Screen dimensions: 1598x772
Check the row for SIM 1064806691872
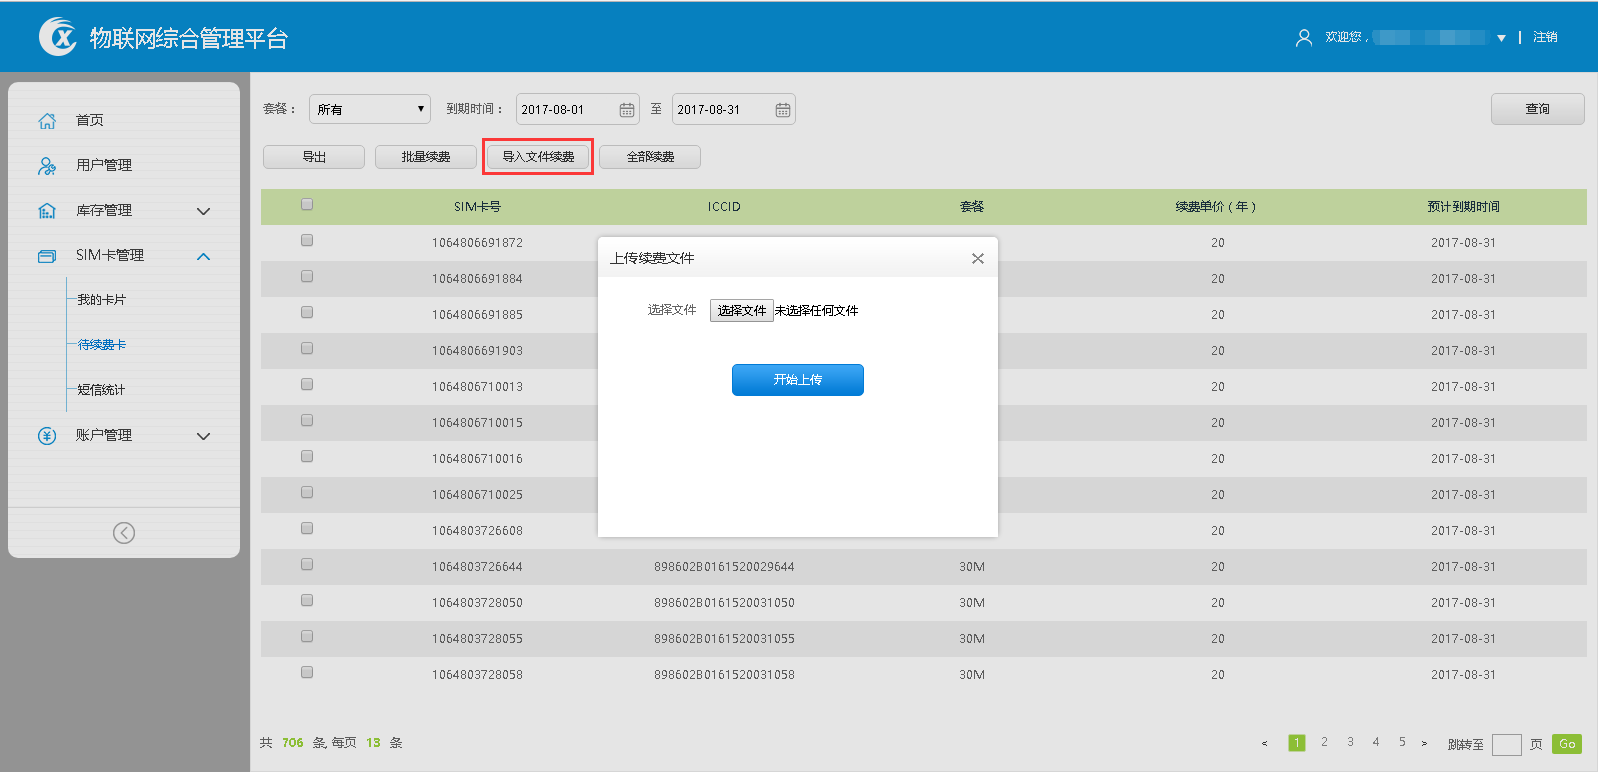(x=307, y=241)
